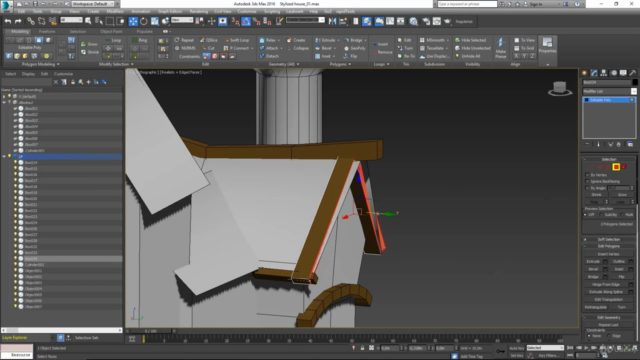
Task: Expand the Modify Selection panel arrow
Action: click(x=132, y=64)
